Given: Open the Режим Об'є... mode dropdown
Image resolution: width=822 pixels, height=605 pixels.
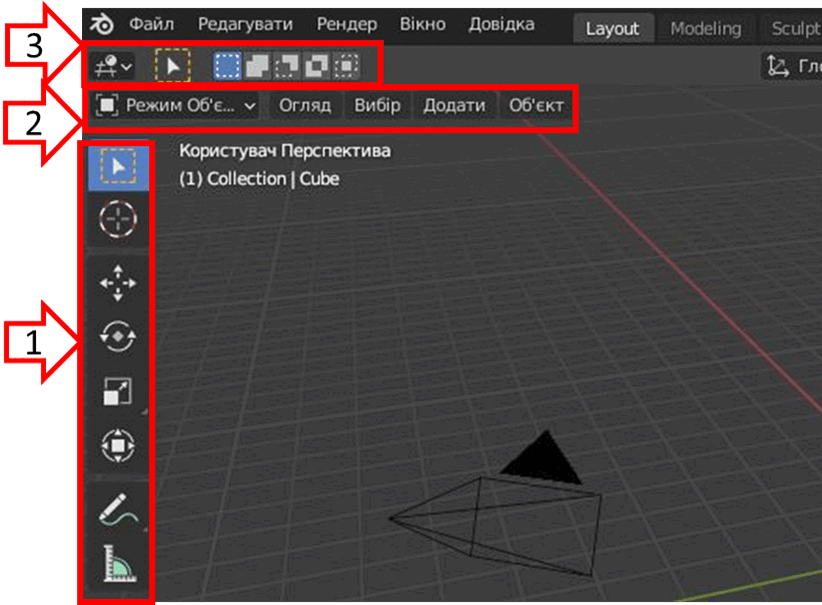Looking at the screenshot, I should [x=176, y=105].
